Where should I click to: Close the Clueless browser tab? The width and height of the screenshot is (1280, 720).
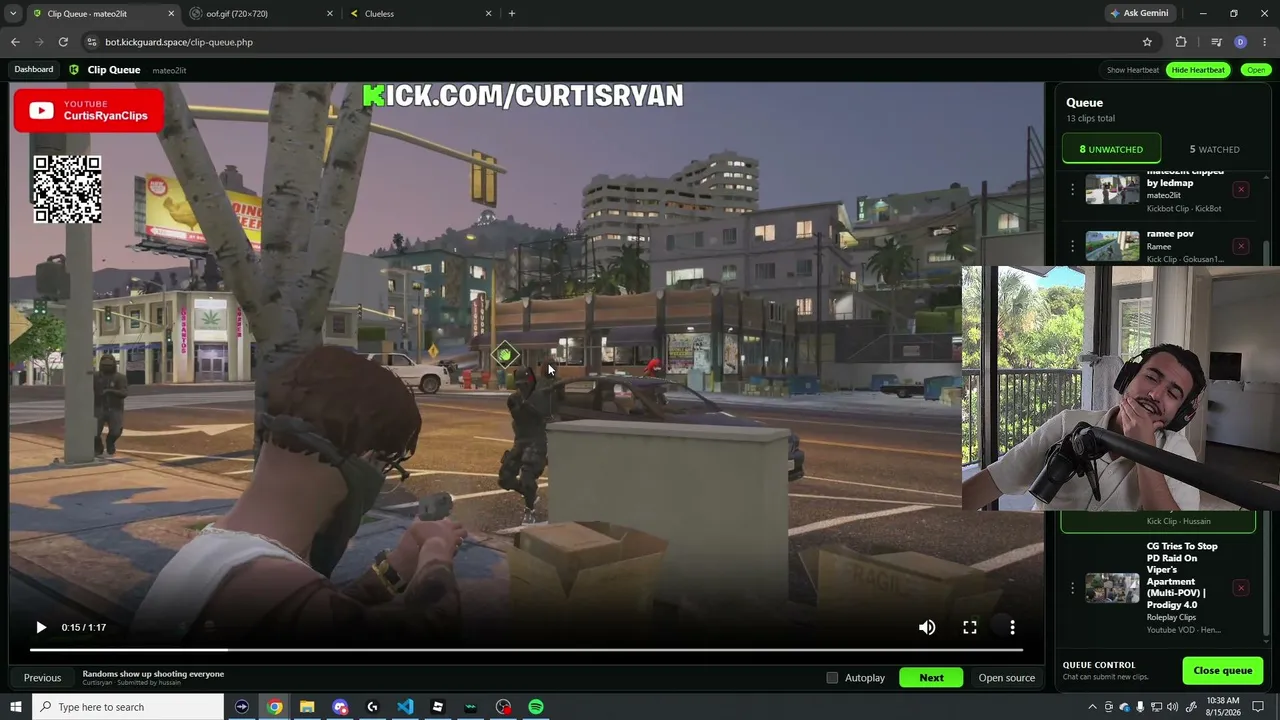[489, 14]
